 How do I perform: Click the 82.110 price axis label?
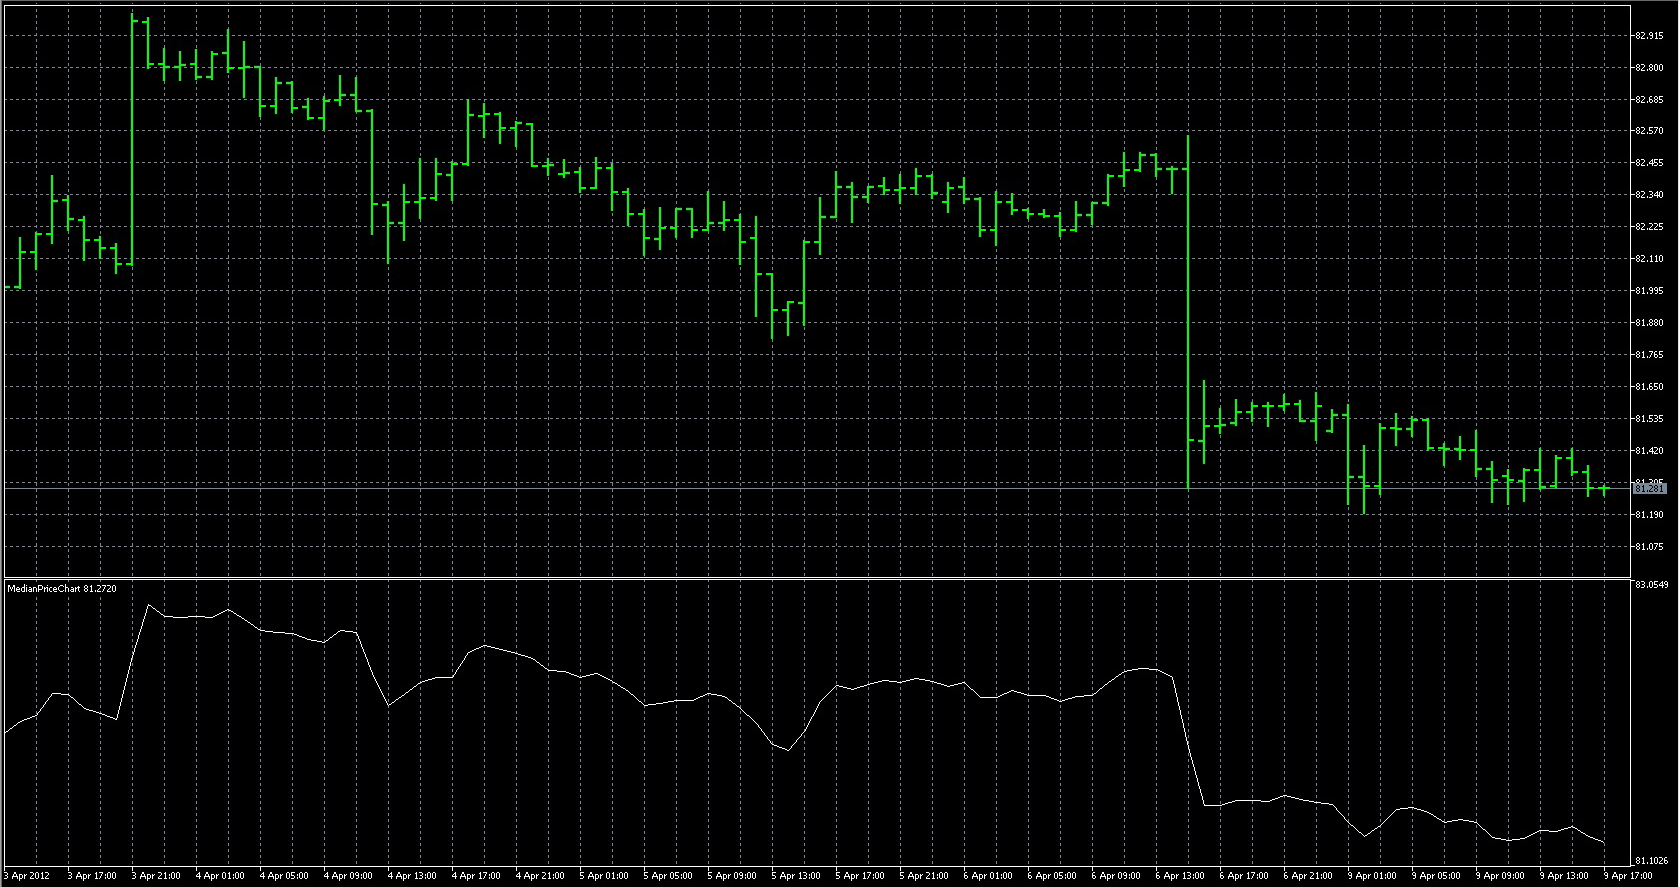(1649, 259)
